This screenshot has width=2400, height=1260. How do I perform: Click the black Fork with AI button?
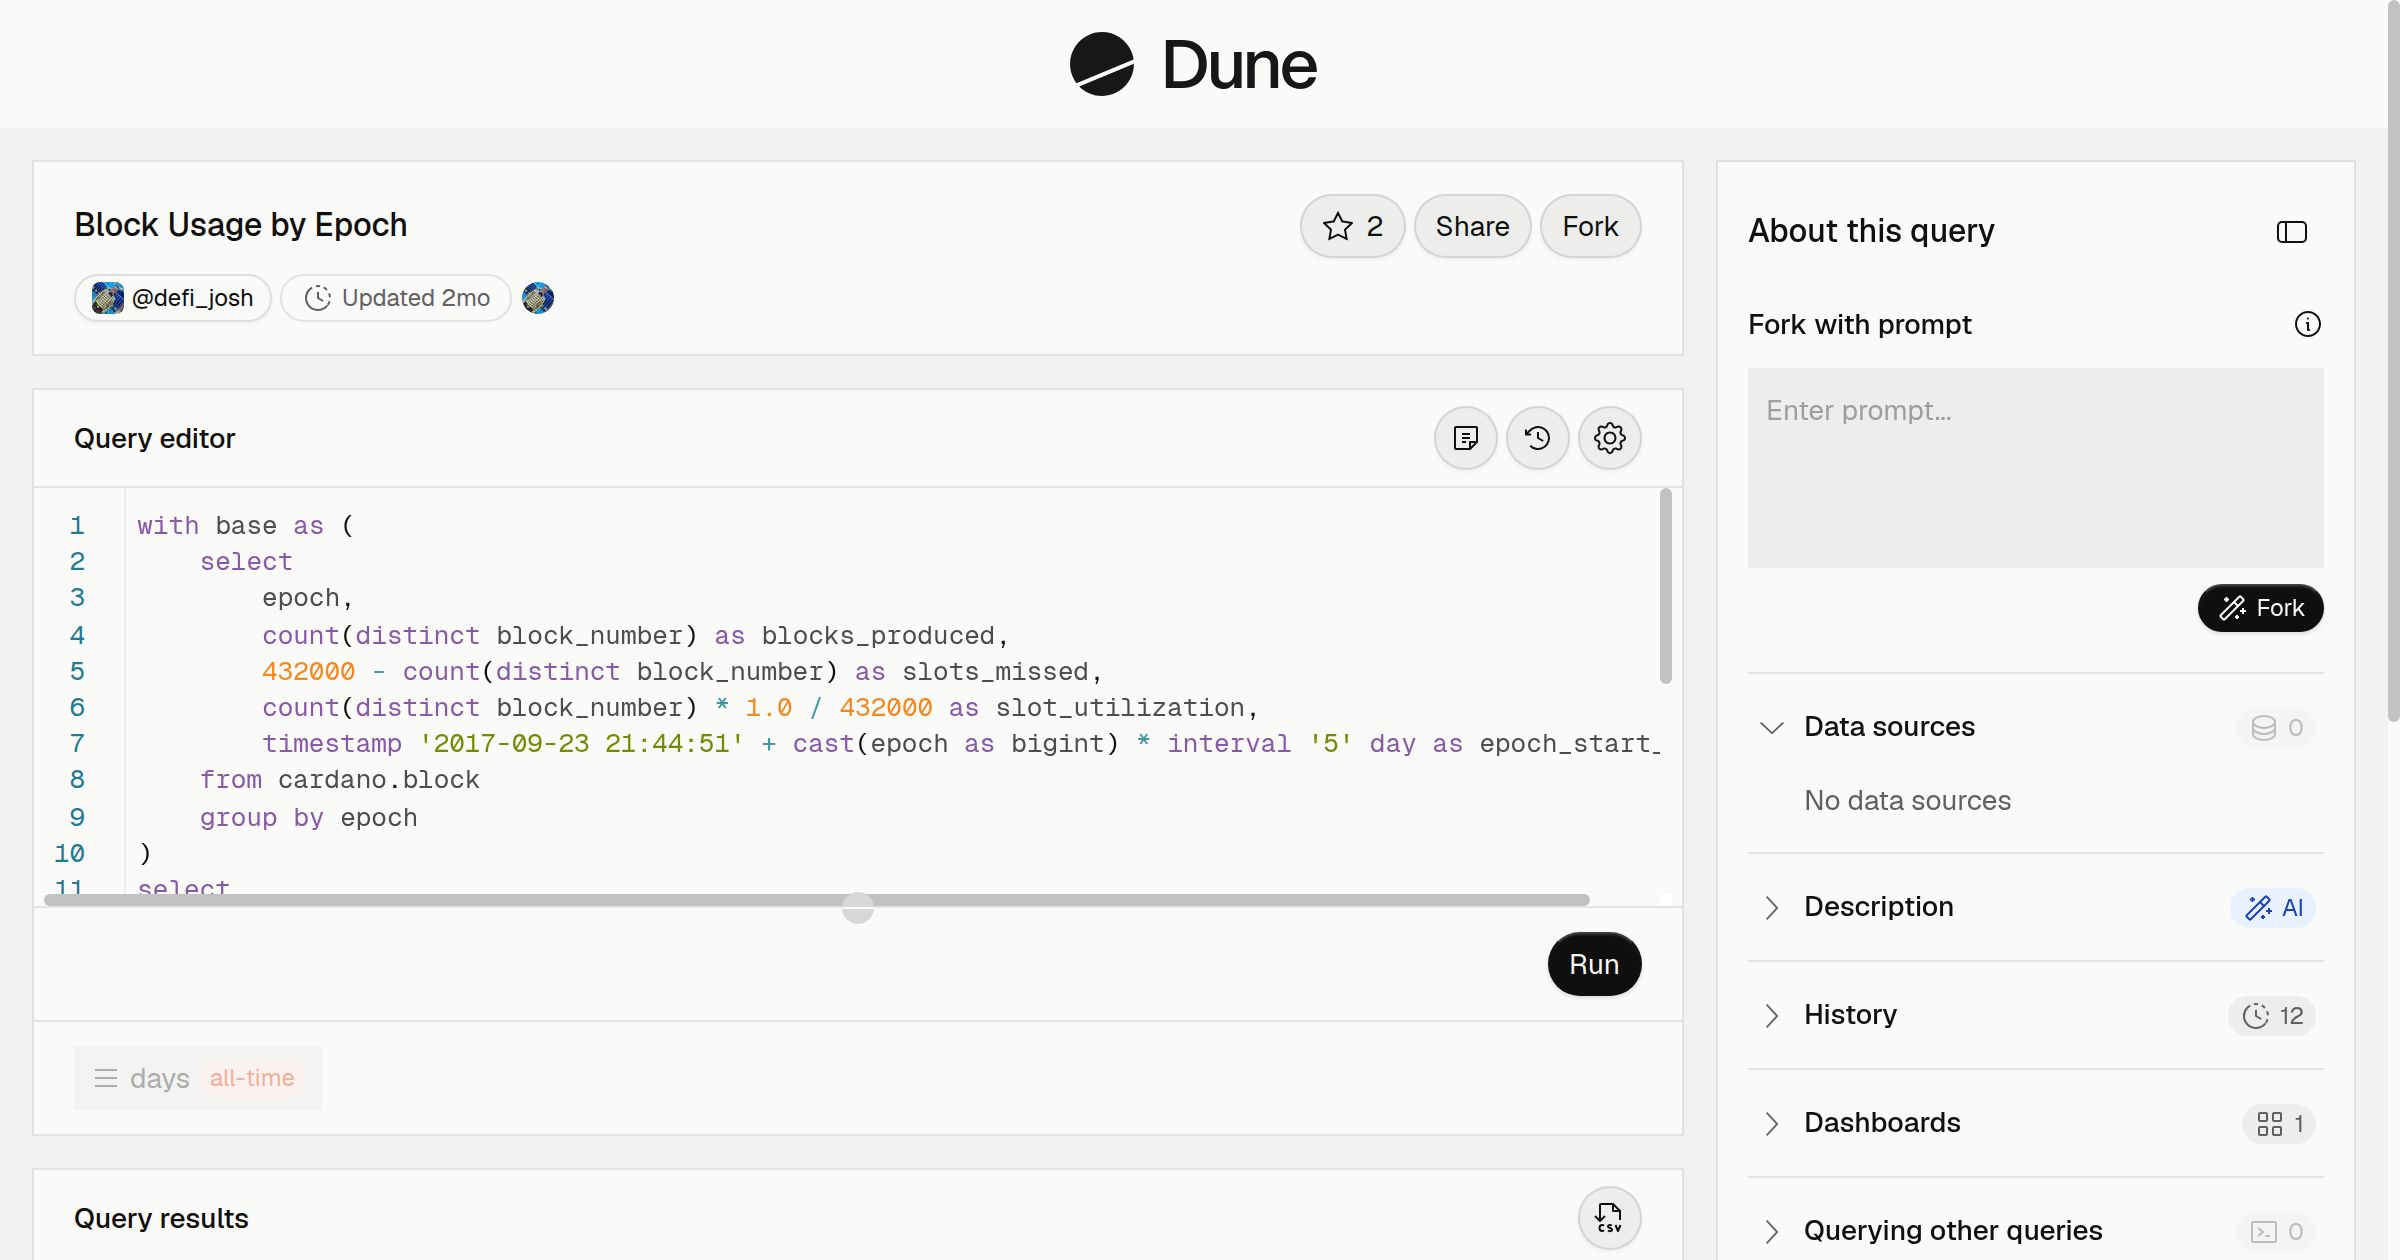click(2261, 608)
